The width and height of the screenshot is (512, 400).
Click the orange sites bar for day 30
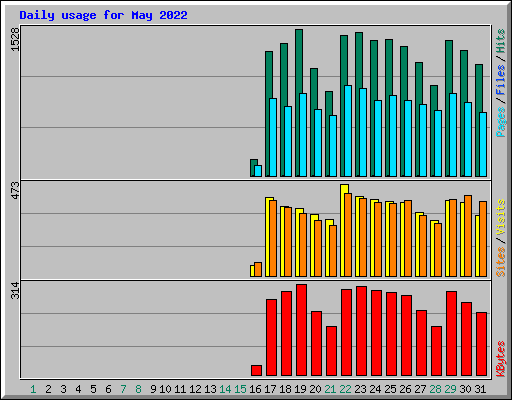click(x=468, y=236)
